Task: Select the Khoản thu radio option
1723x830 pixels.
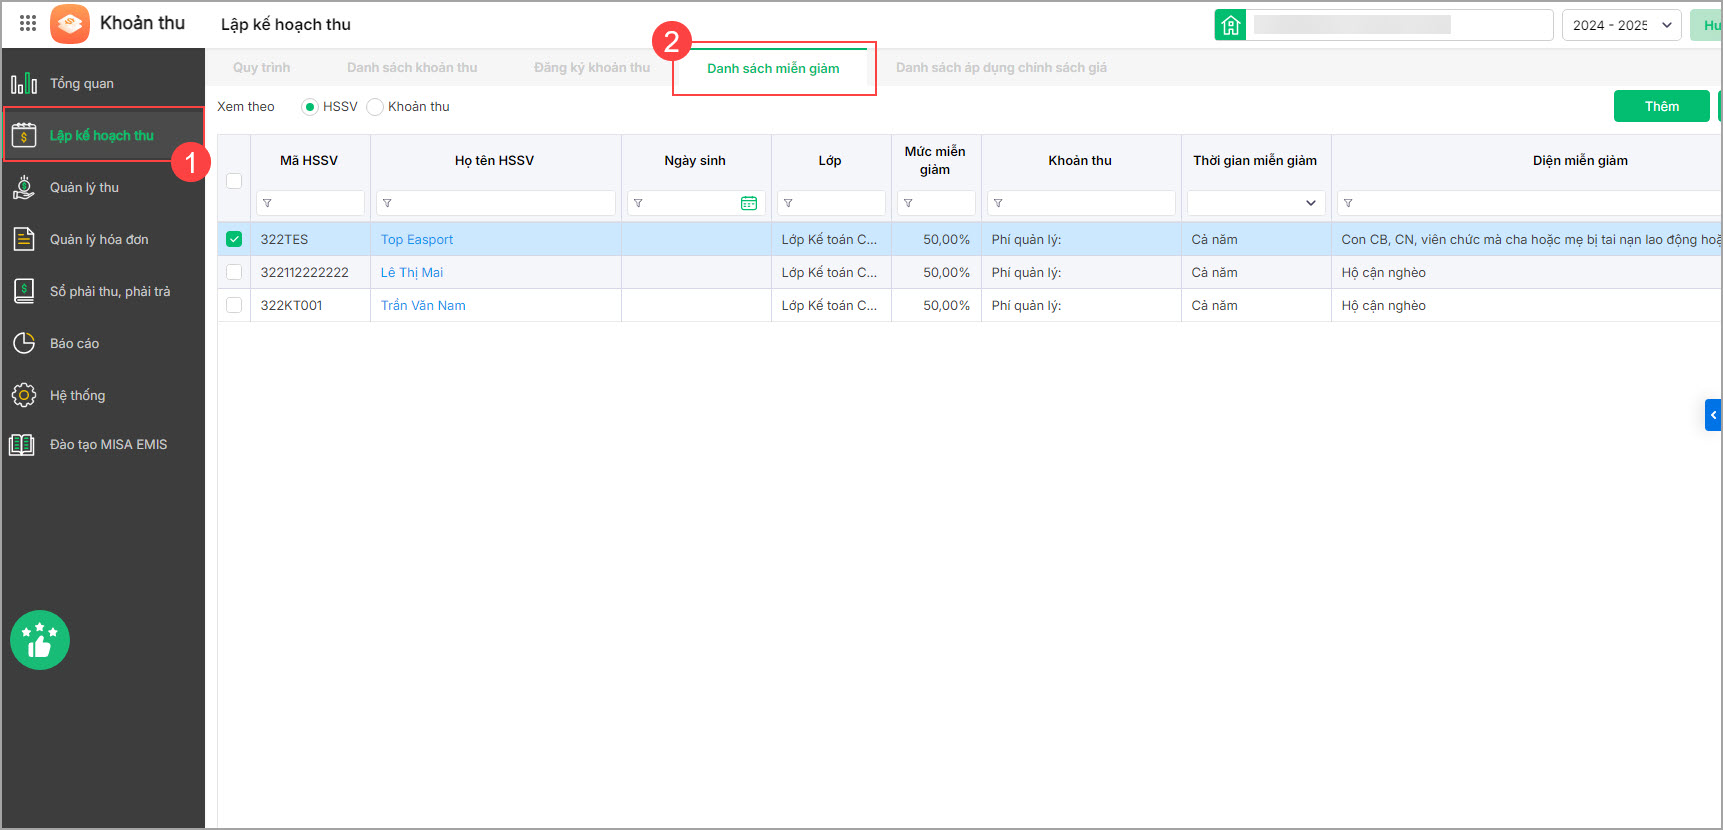Action: coord(375,107)
